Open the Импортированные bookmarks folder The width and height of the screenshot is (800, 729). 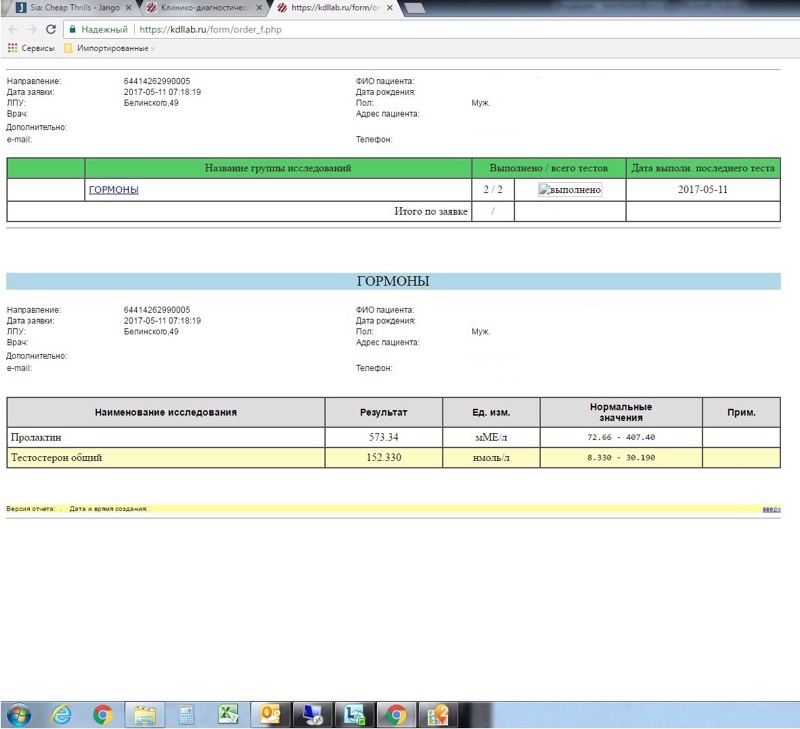click(x=106, y=48)
